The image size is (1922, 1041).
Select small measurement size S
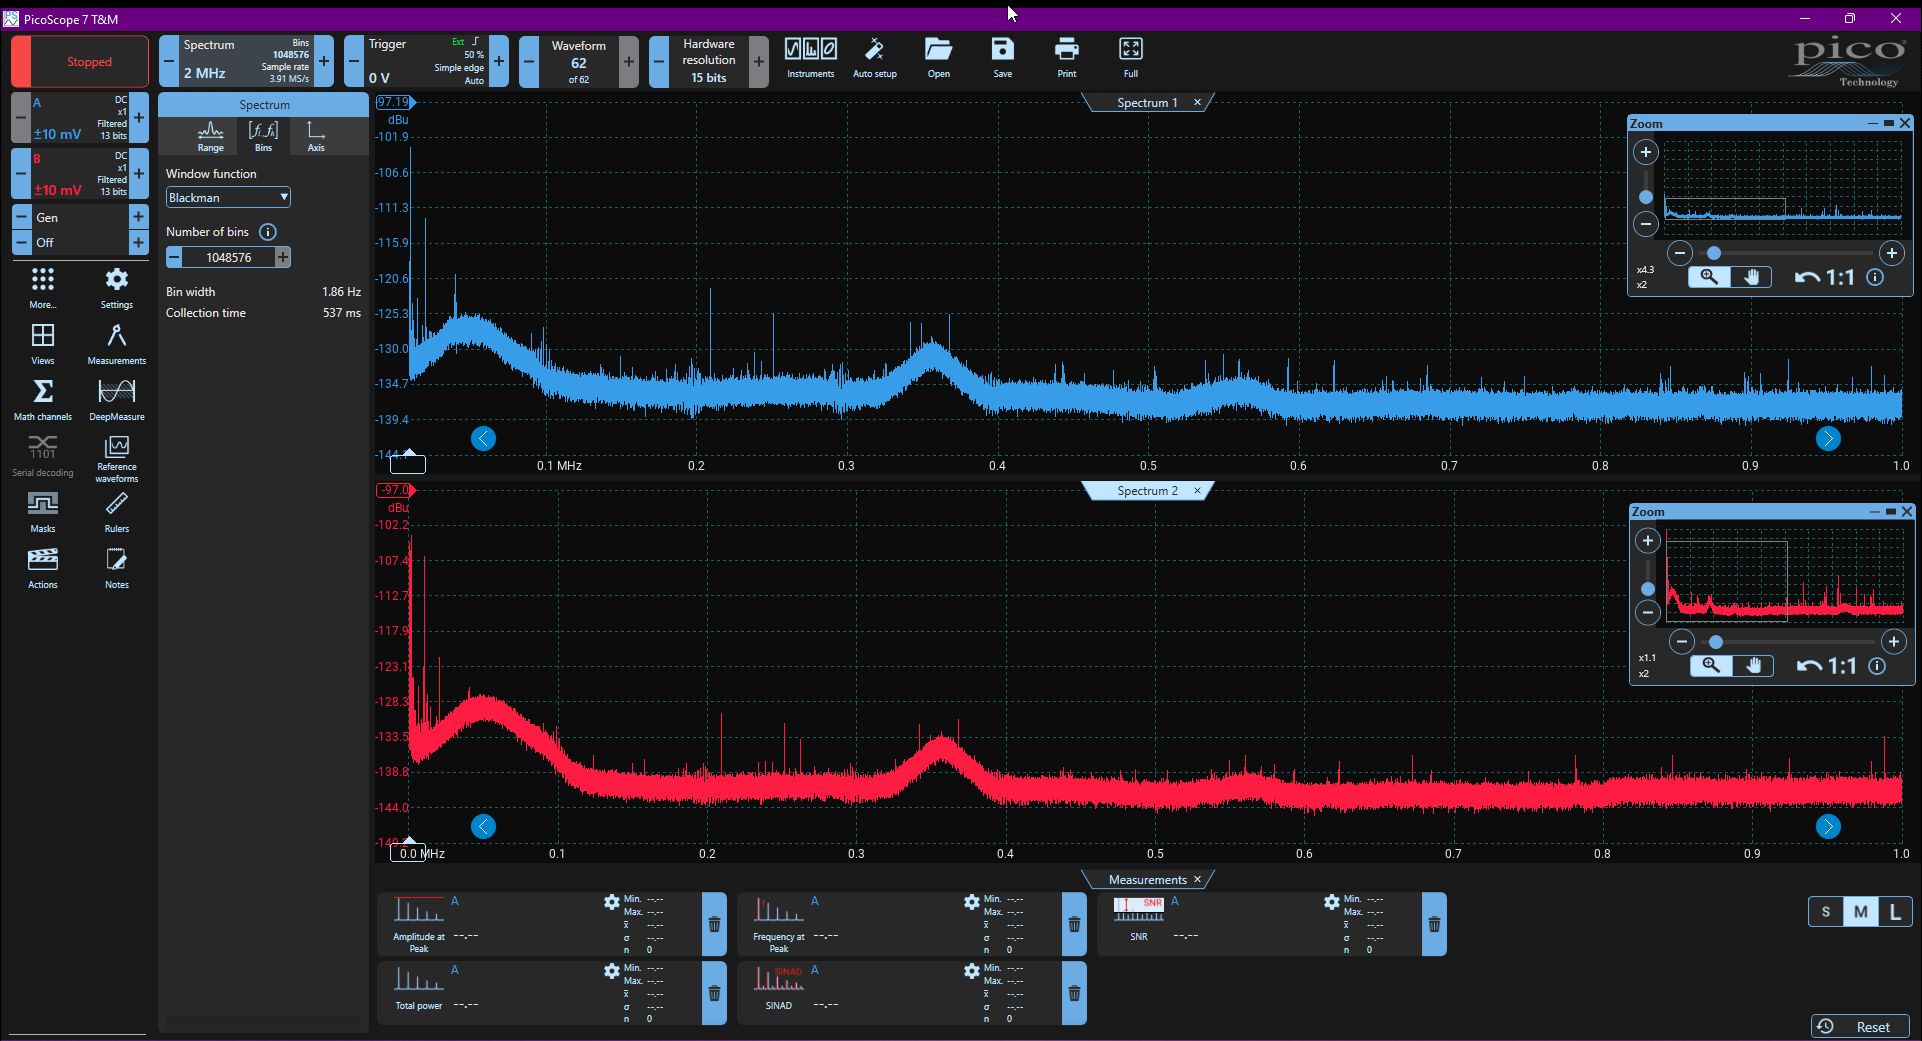tap(1826, 912)
